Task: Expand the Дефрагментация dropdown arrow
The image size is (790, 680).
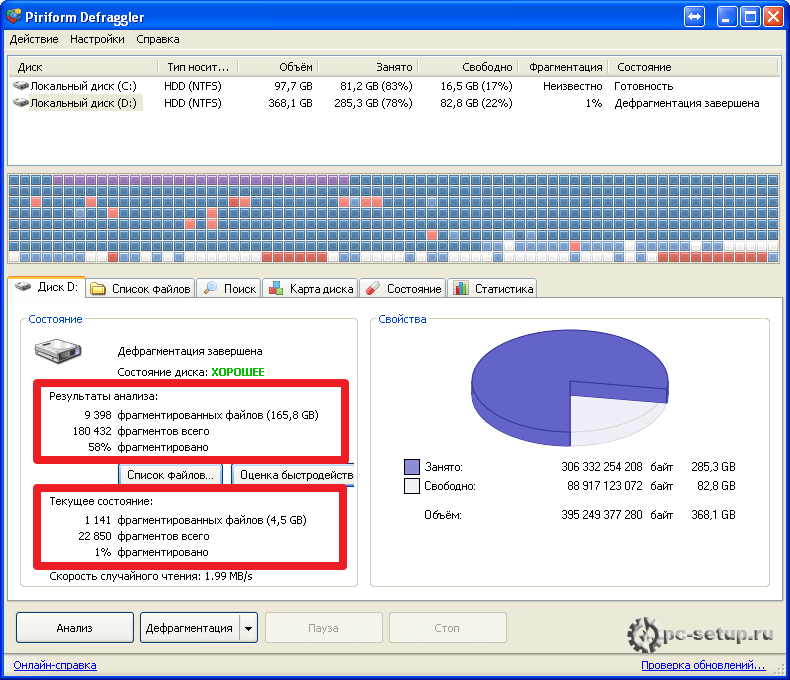Action: 248,628
